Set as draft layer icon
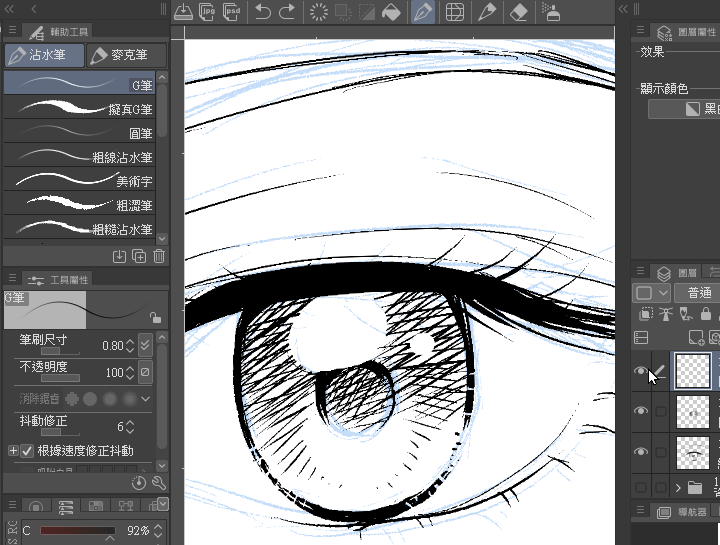Viewport: 720px width, 545px height. (x=686, y=314)
